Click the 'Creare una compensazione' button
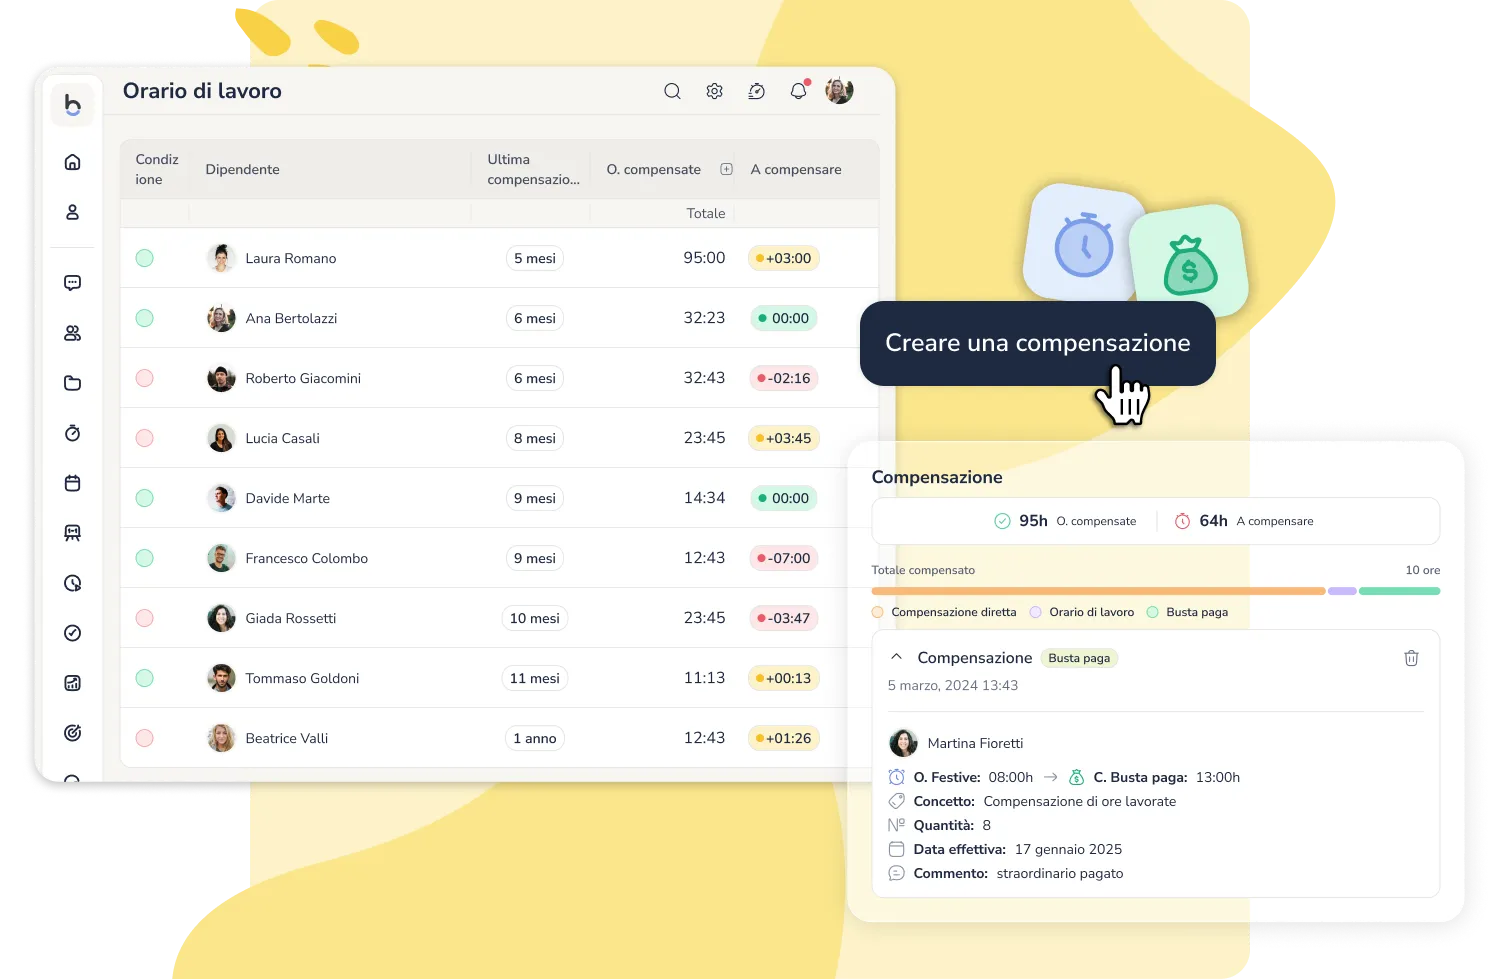The height and width of the screenshot is (979, 1500). [1037, 343]
